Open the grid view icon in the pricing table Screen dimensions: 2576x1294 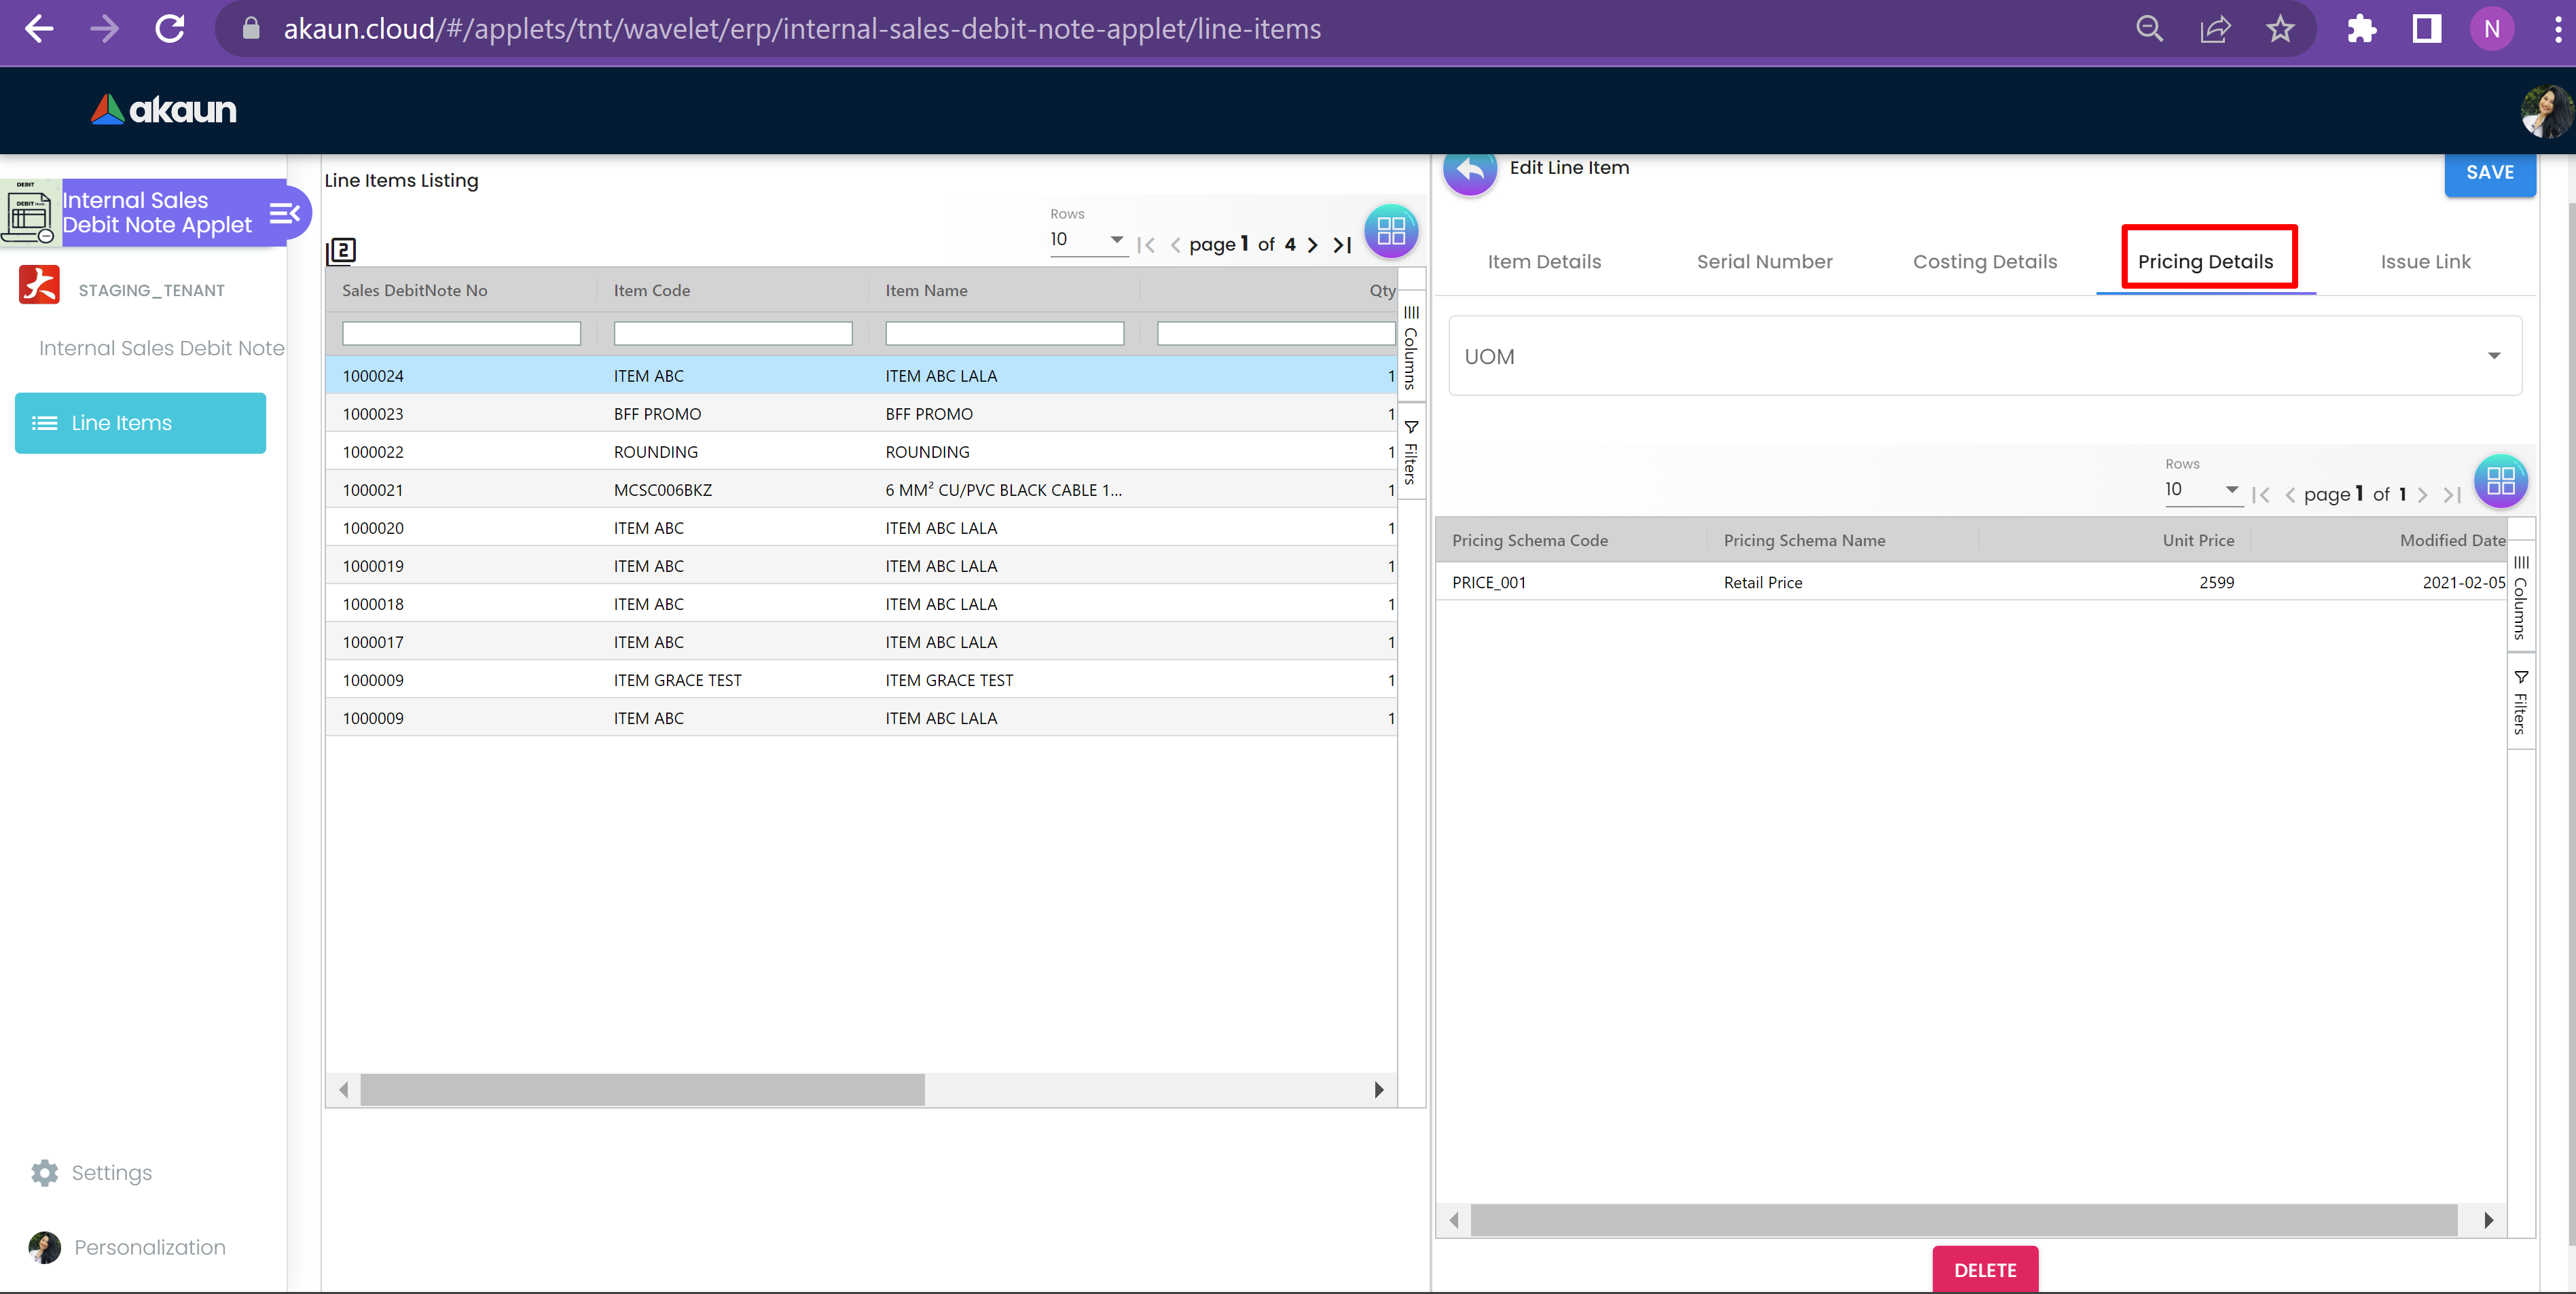(x=2500, y=481)
